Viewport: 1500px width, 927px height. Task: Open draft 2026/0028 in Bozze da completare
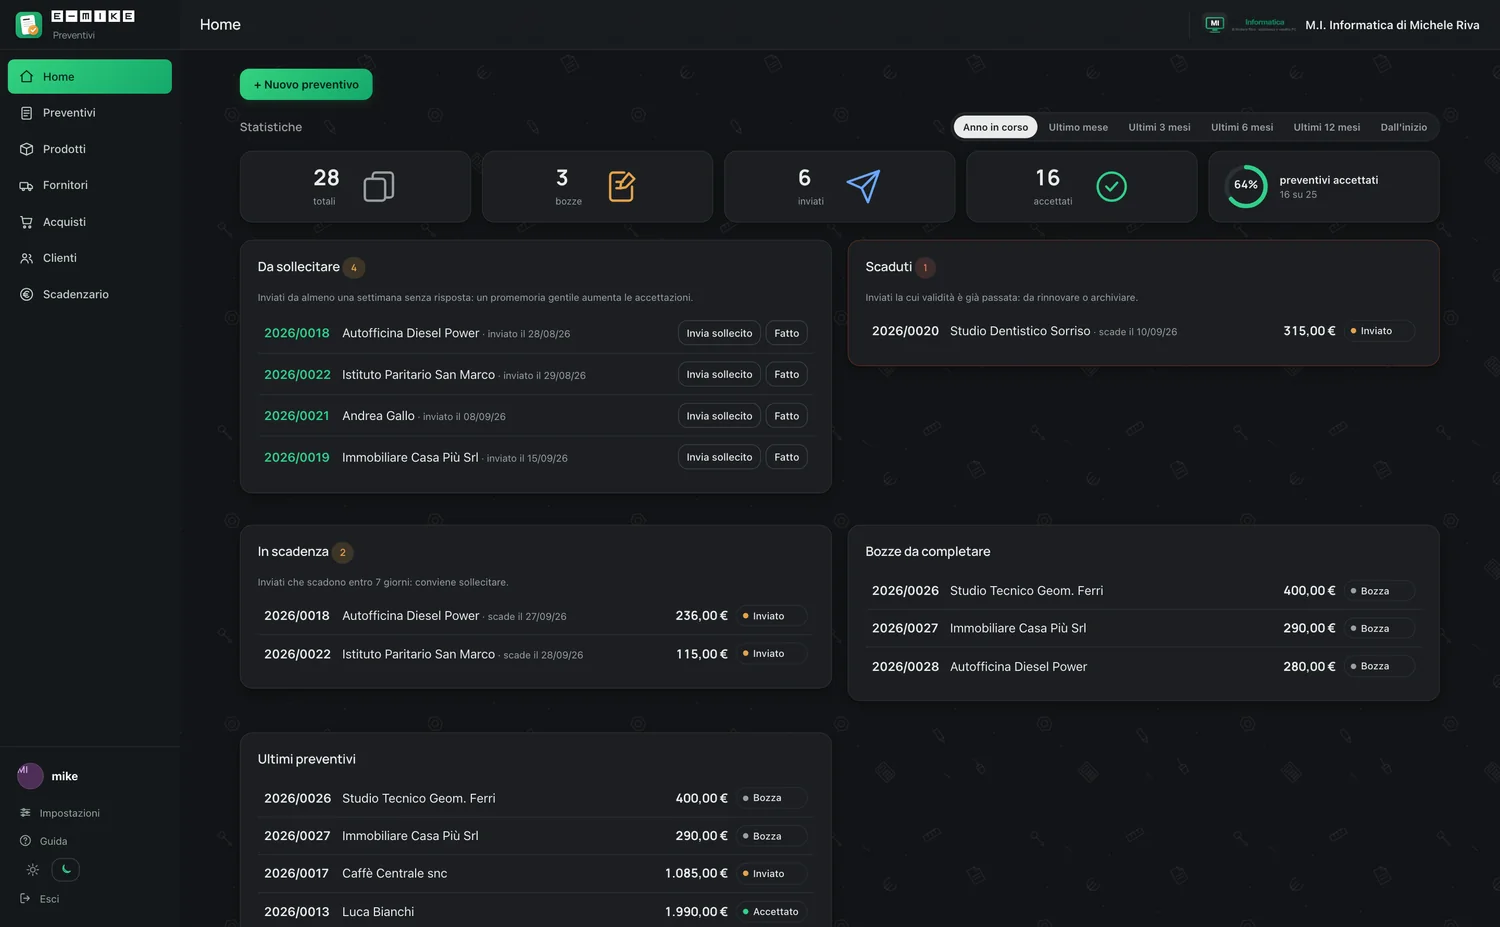tap(1143, 667)
